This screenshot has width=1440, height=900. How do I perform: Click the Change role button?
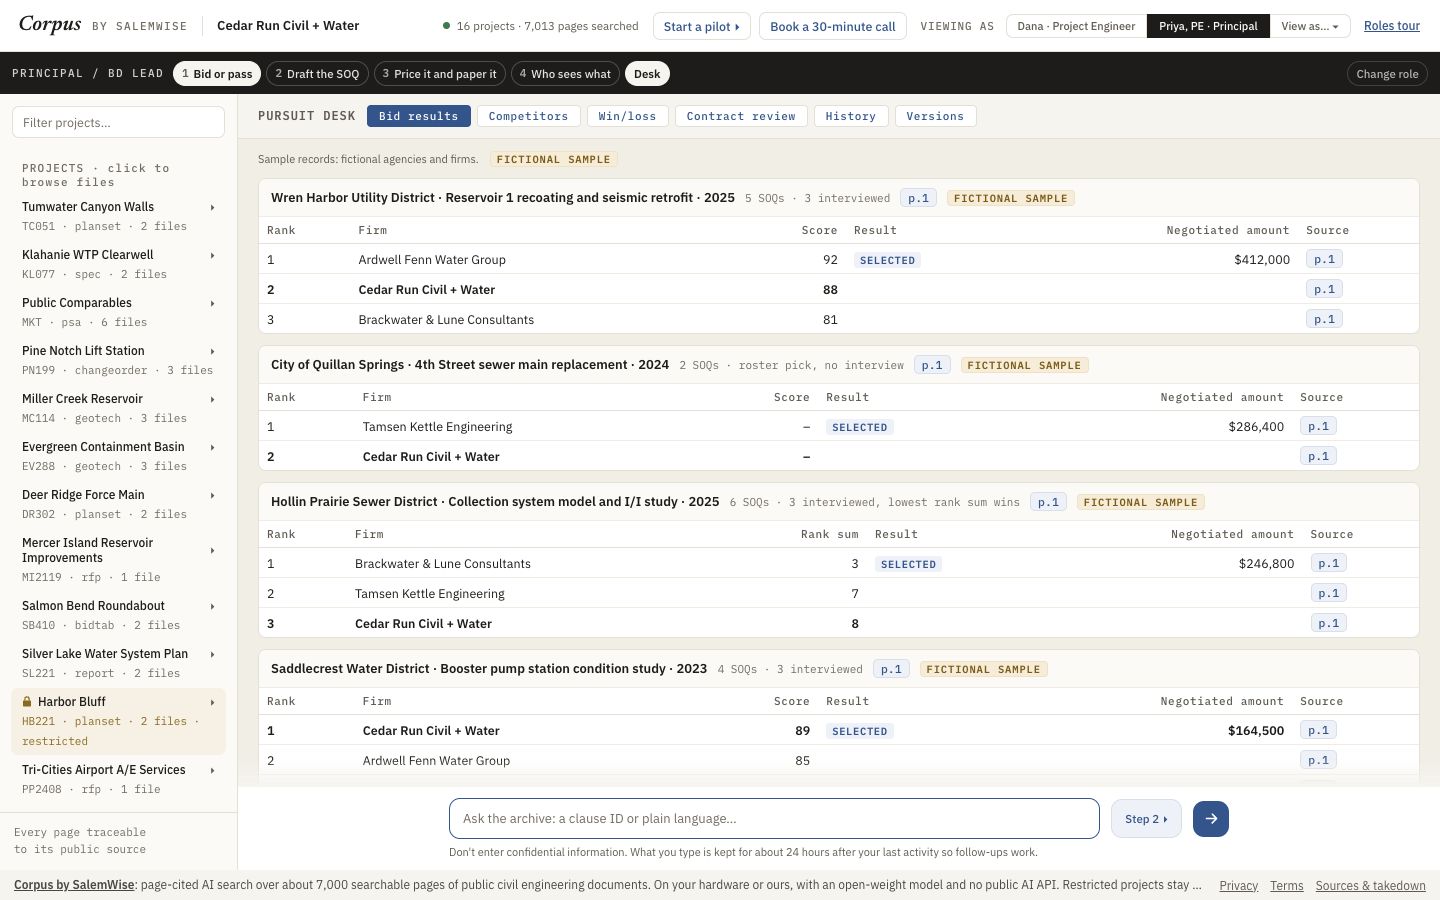click(1387, 74)
